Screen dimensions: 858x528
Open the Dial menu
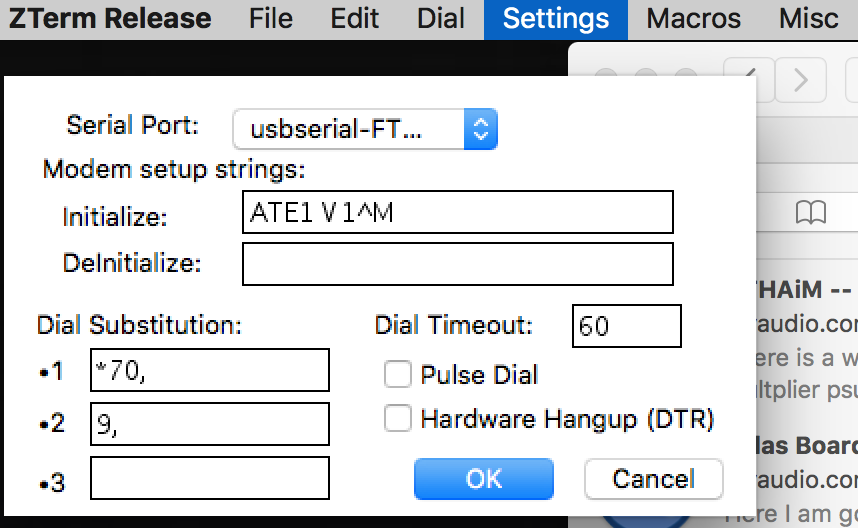point(440,19)
